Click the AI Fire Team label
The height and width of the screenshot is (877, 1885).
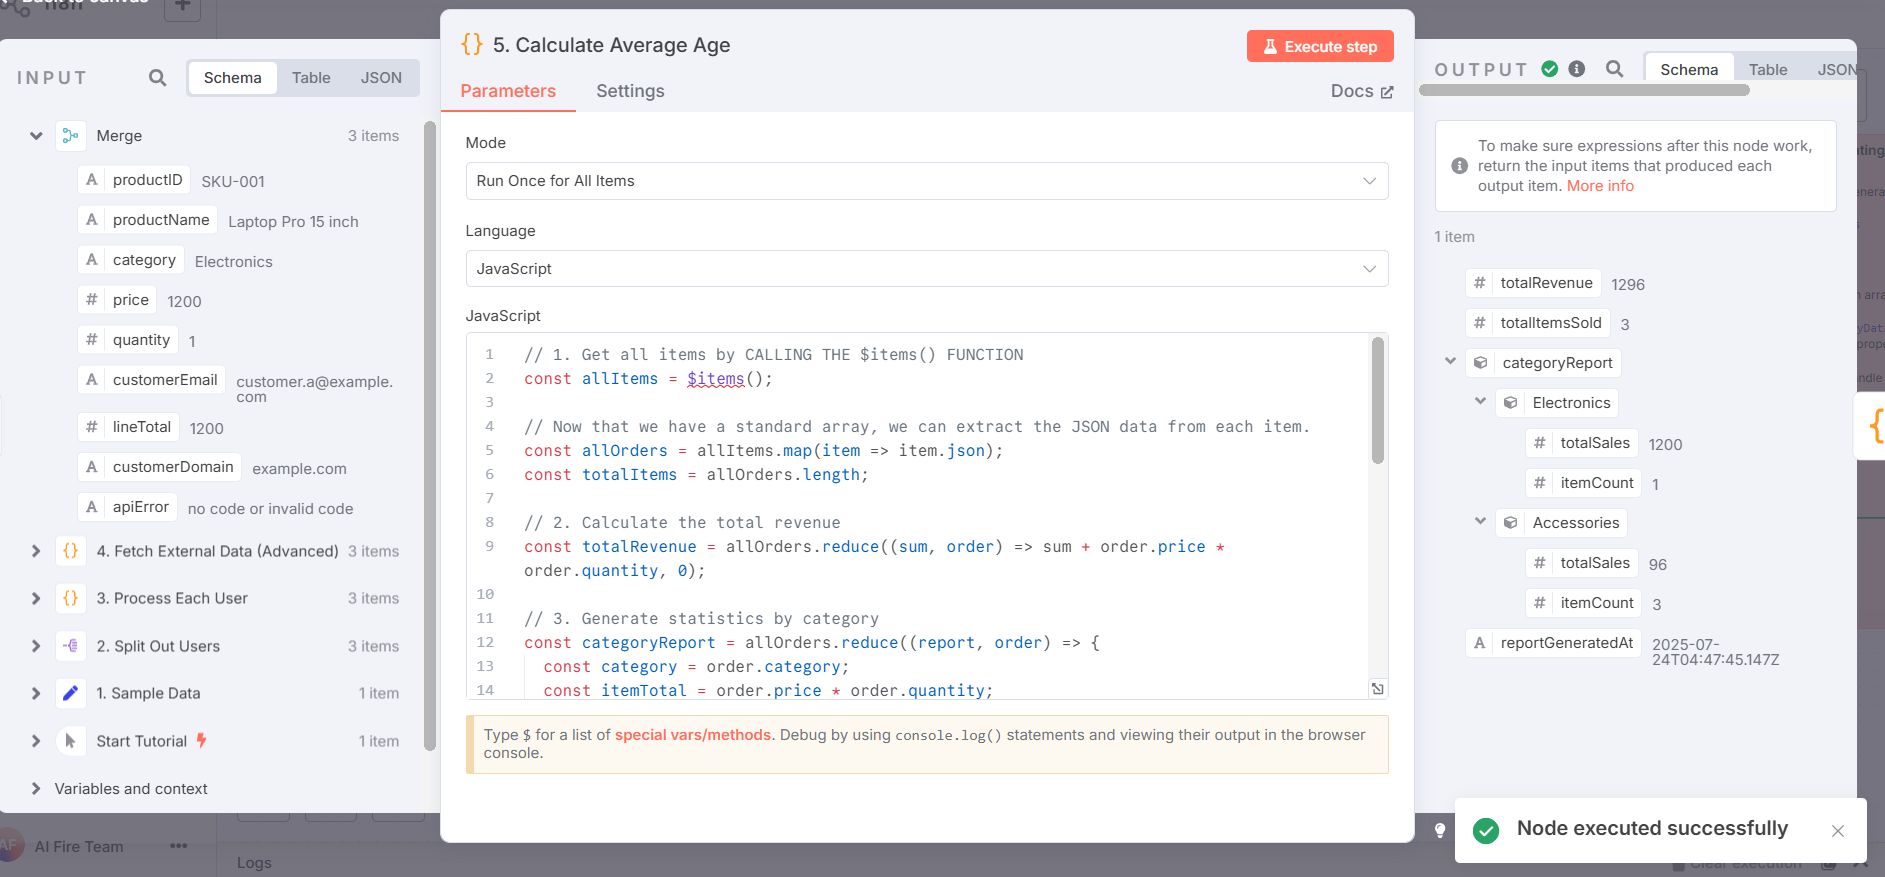click(x=79, y=846)
